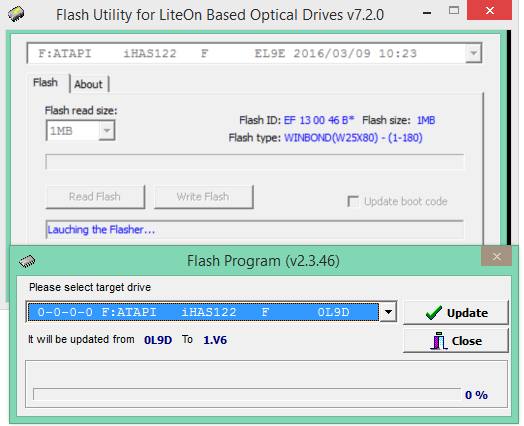The width and height of the screenshot is (524, 426).
Task: Click the 'Flash read size:' label
Action: coord(81,111)
